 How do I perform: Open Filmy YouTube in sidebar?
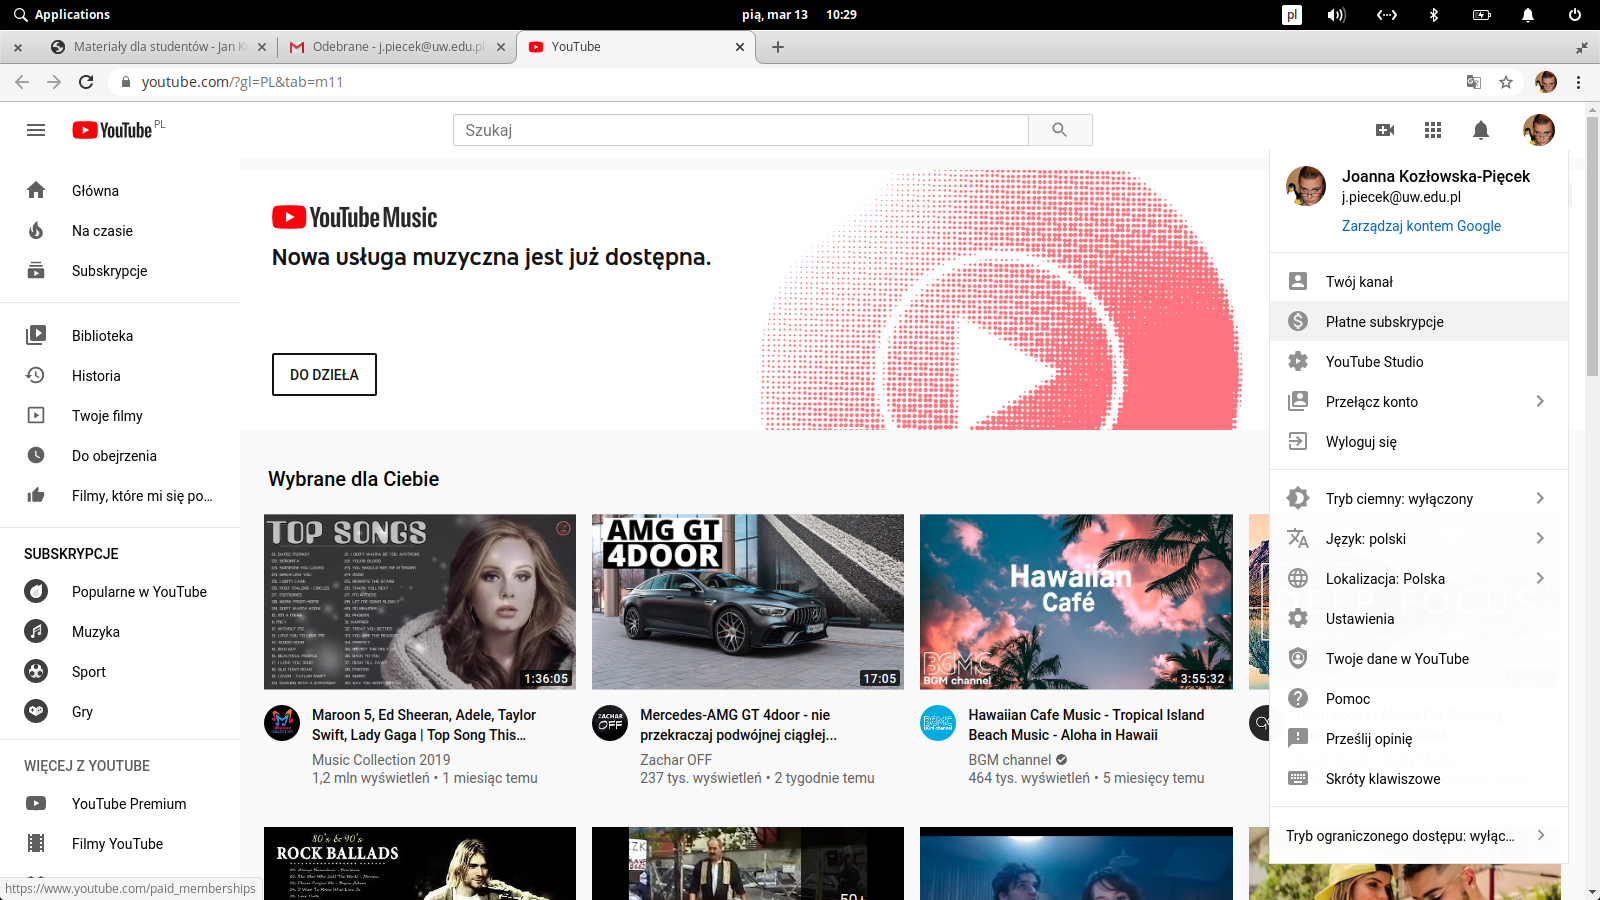(120, 844)
